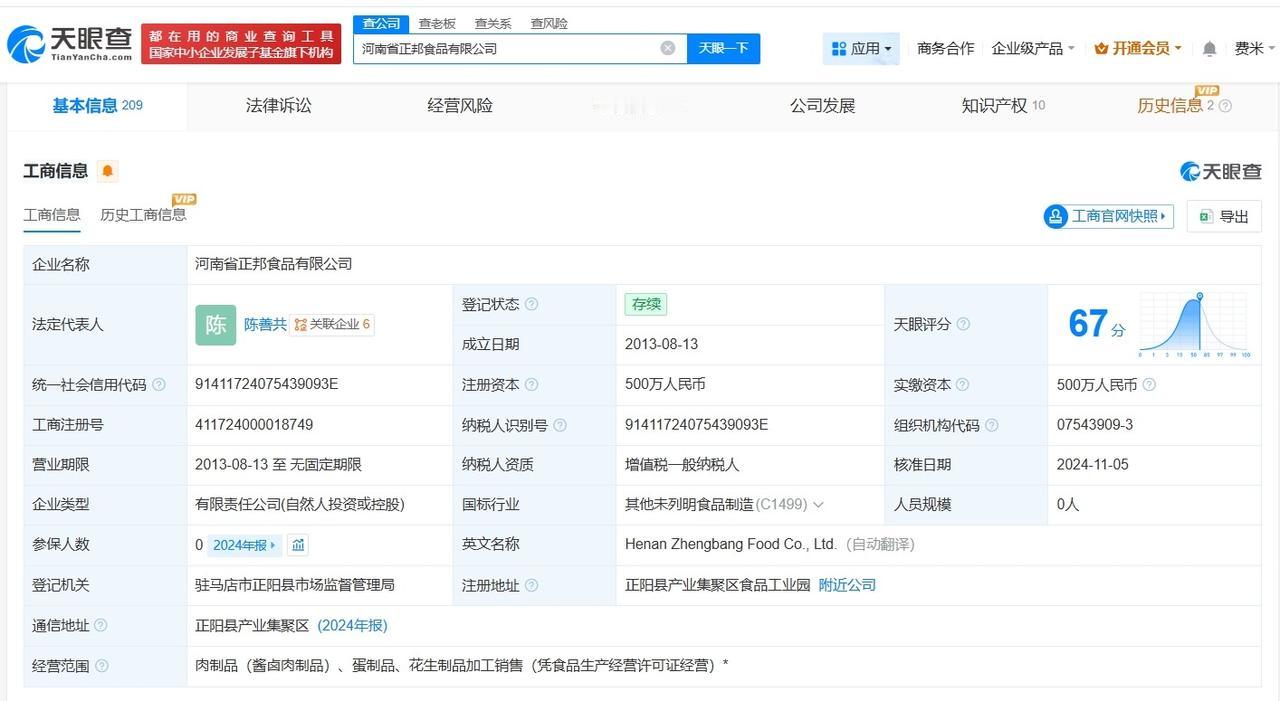Switch to the 法律诉讼 tab
The width and height of the screenshot is (1280, 701).
tap(279, 103)
